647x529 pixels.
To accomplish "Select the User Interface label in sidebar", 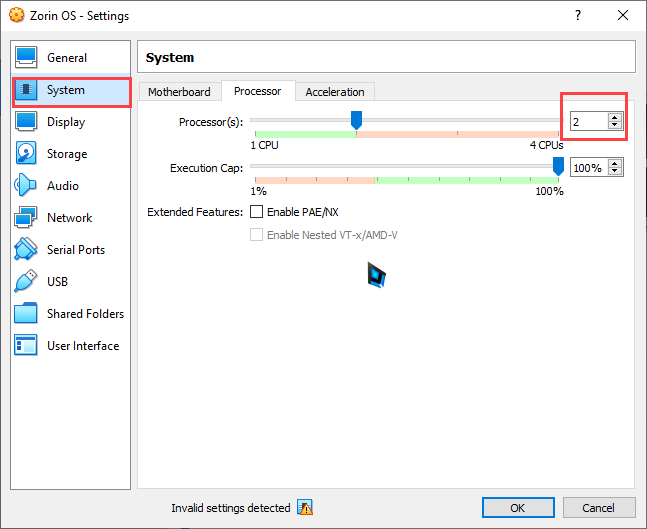I will click(x=83, y=346).
